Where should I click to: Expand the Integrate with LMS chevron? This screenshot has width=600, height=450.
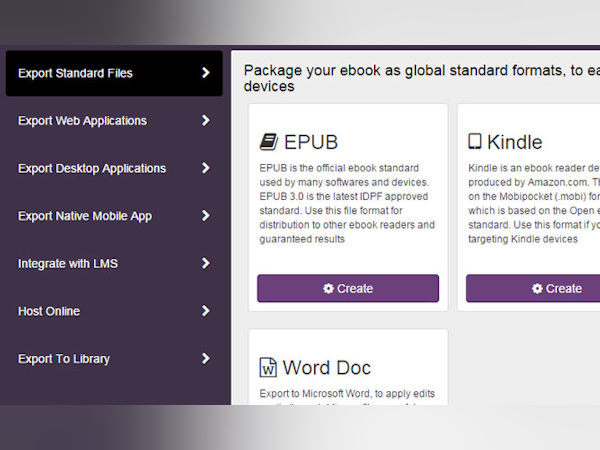[x=206, y=263]
